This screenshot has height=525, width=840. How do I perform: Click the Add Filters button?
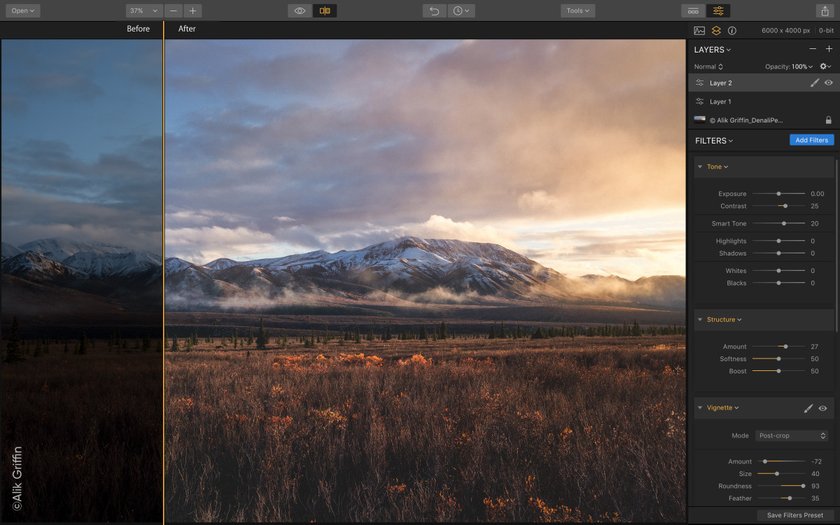(812, 140)
